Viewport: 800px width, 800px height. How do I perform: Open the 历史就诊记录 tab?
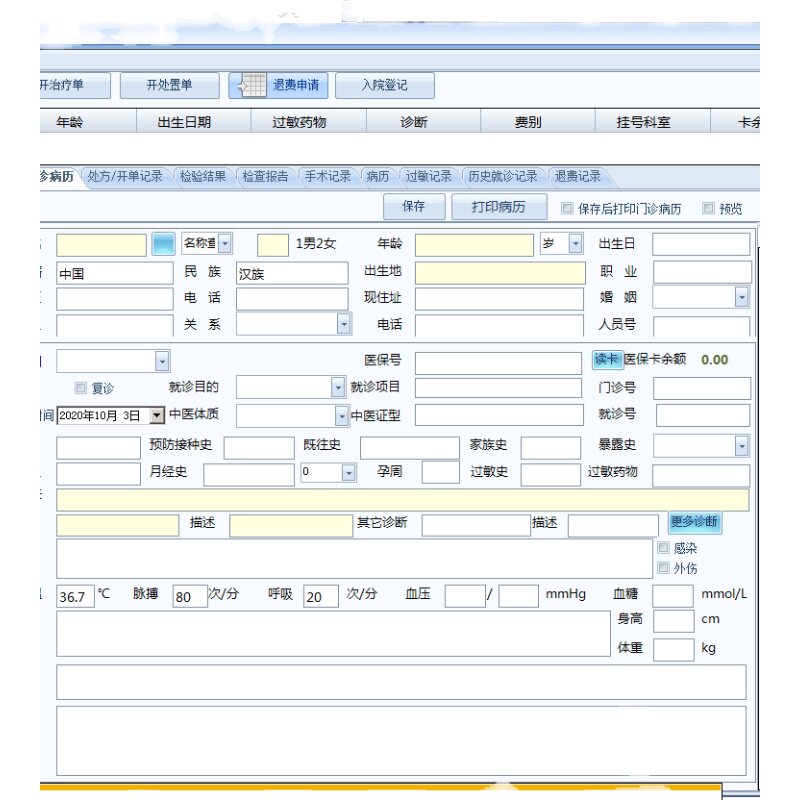tap(503, 177)
